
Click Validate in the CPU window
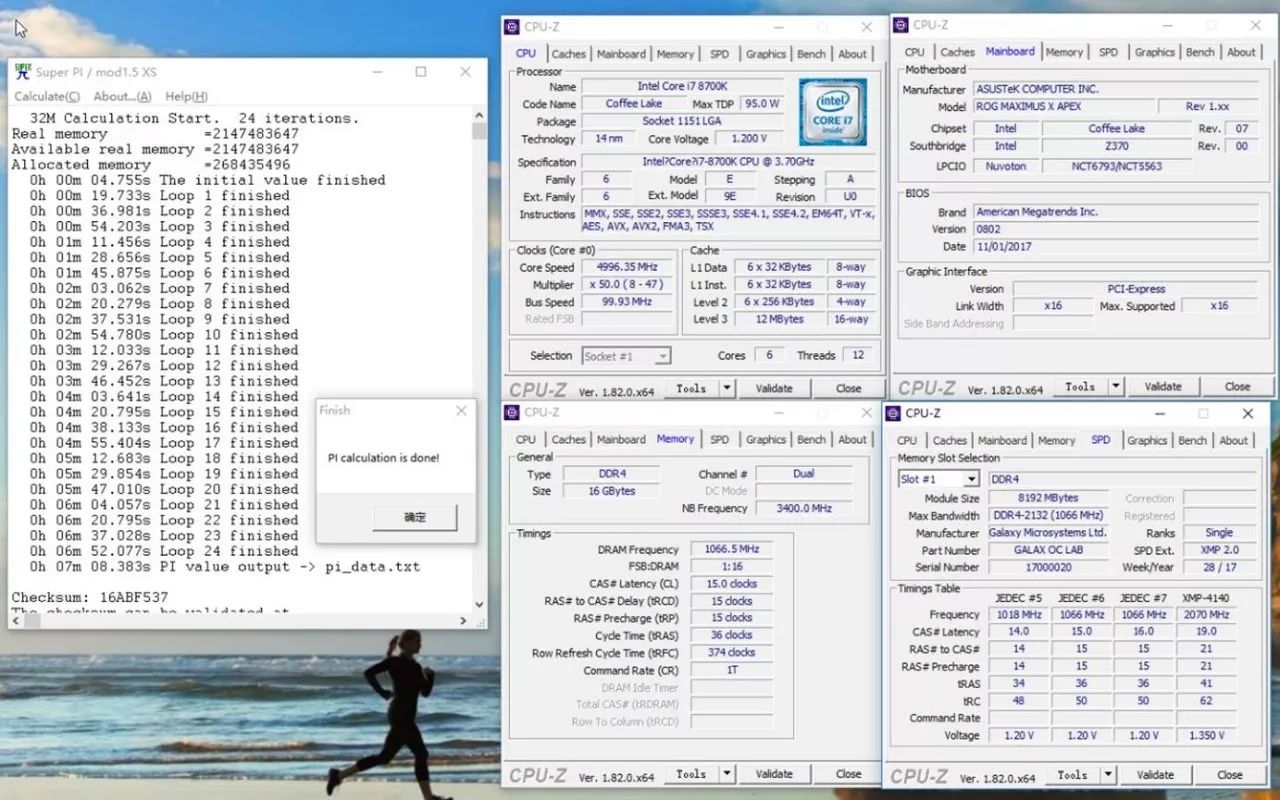[774, 388]
